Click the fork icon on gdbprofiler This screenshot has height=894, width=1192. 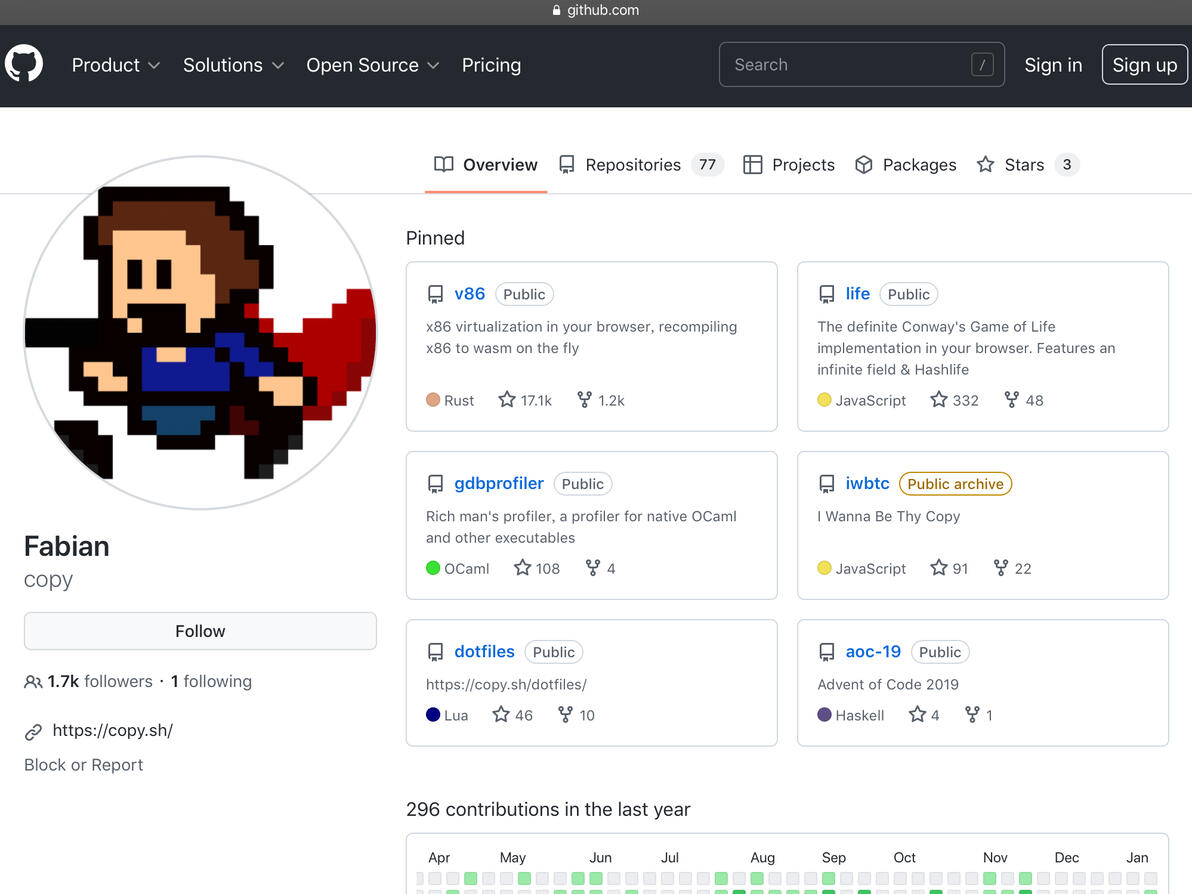coord(593,567)
